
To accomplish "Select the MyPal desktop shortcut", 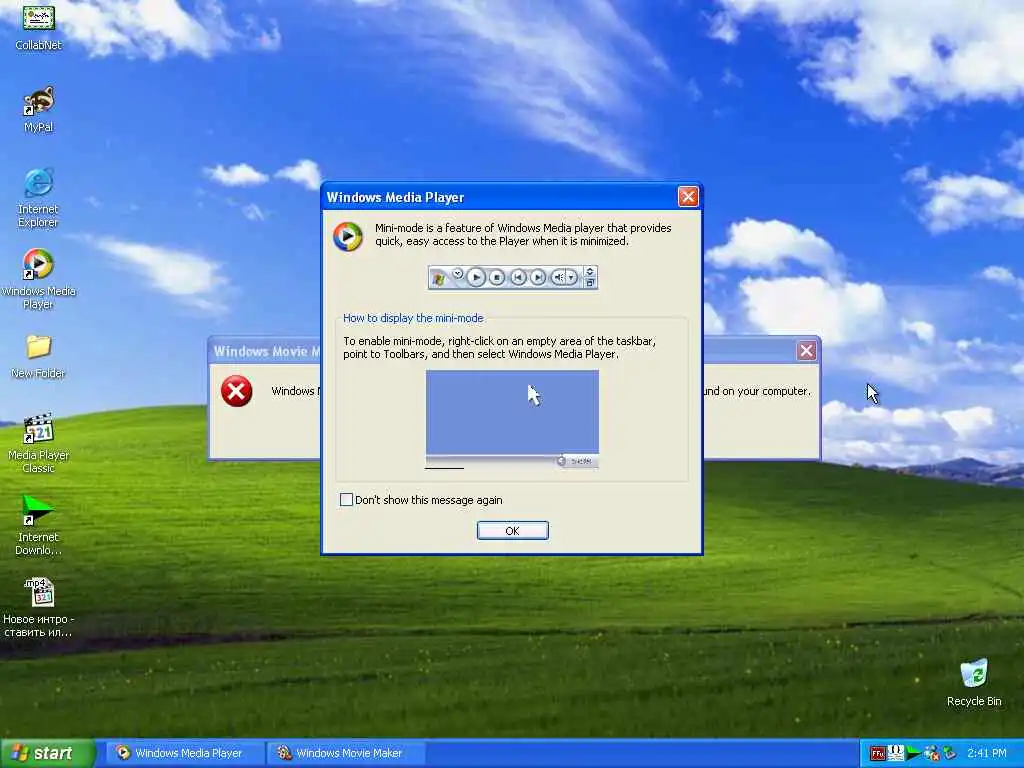I will tap(38, 109).
